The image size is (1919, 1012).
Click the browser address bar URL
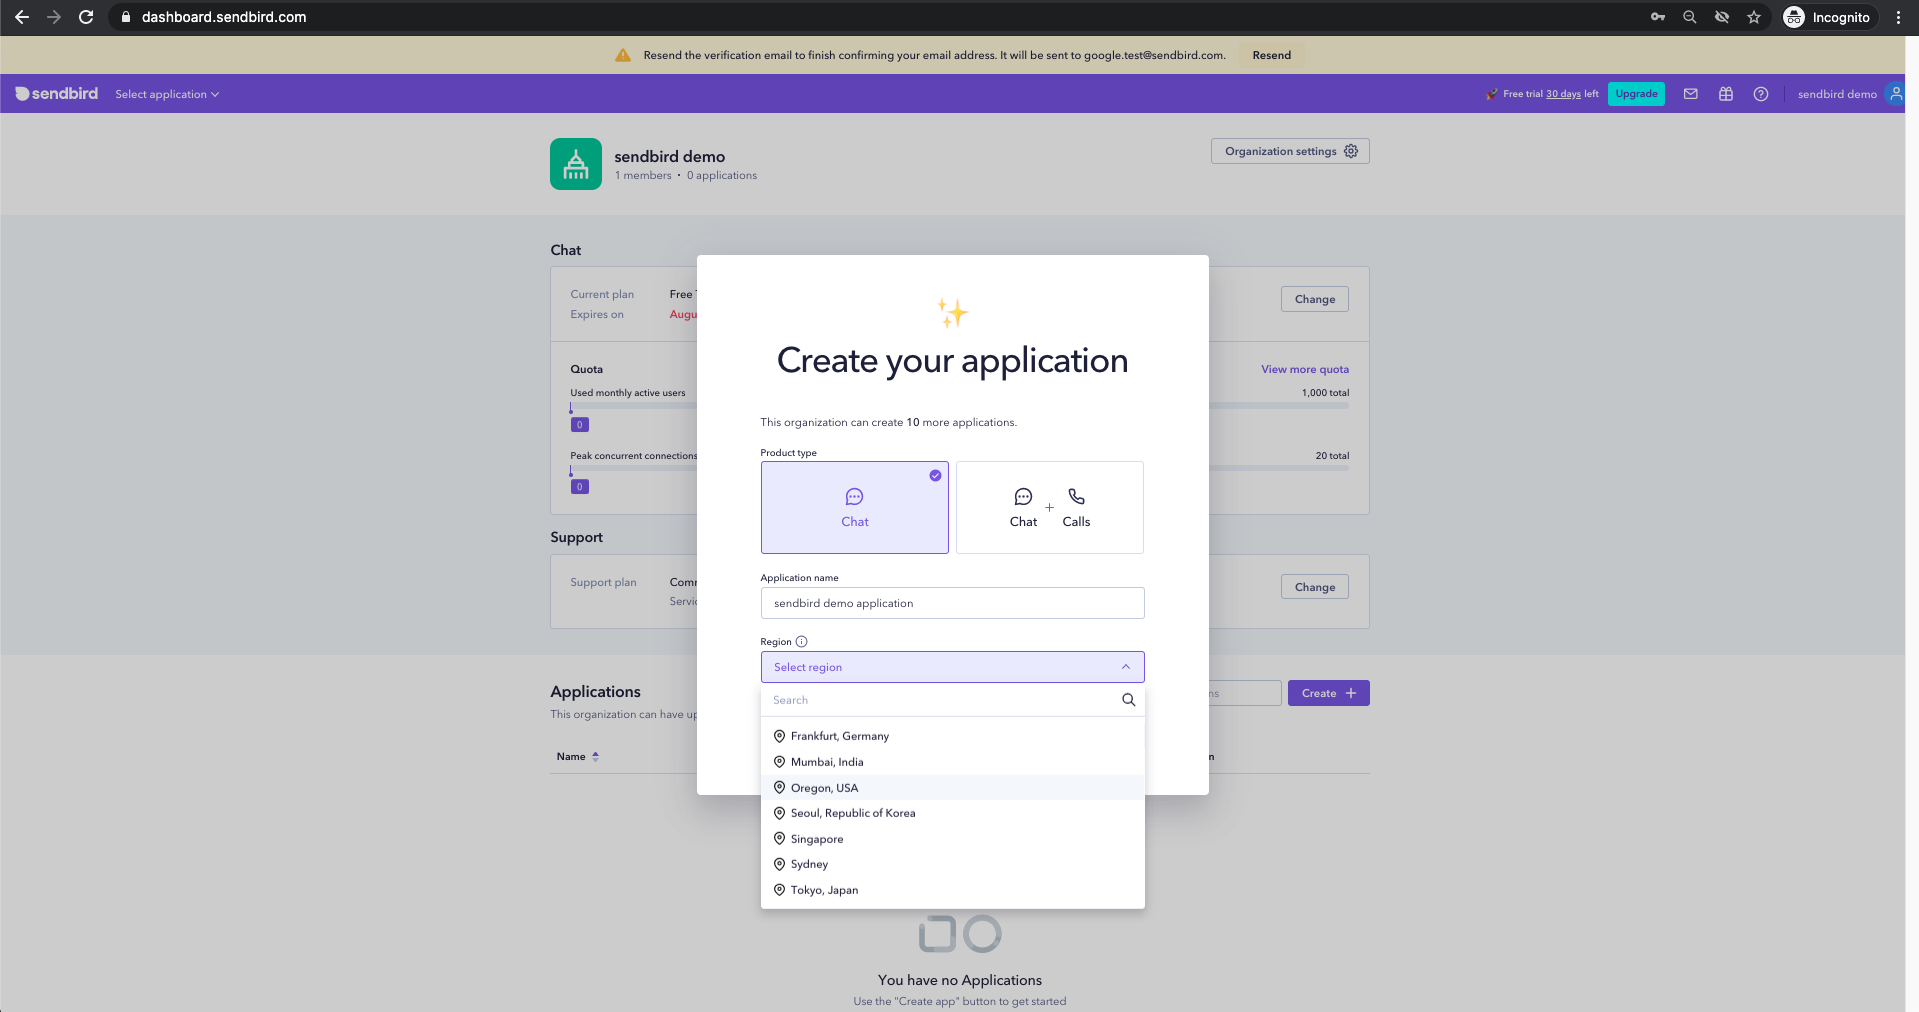point(224,17)
